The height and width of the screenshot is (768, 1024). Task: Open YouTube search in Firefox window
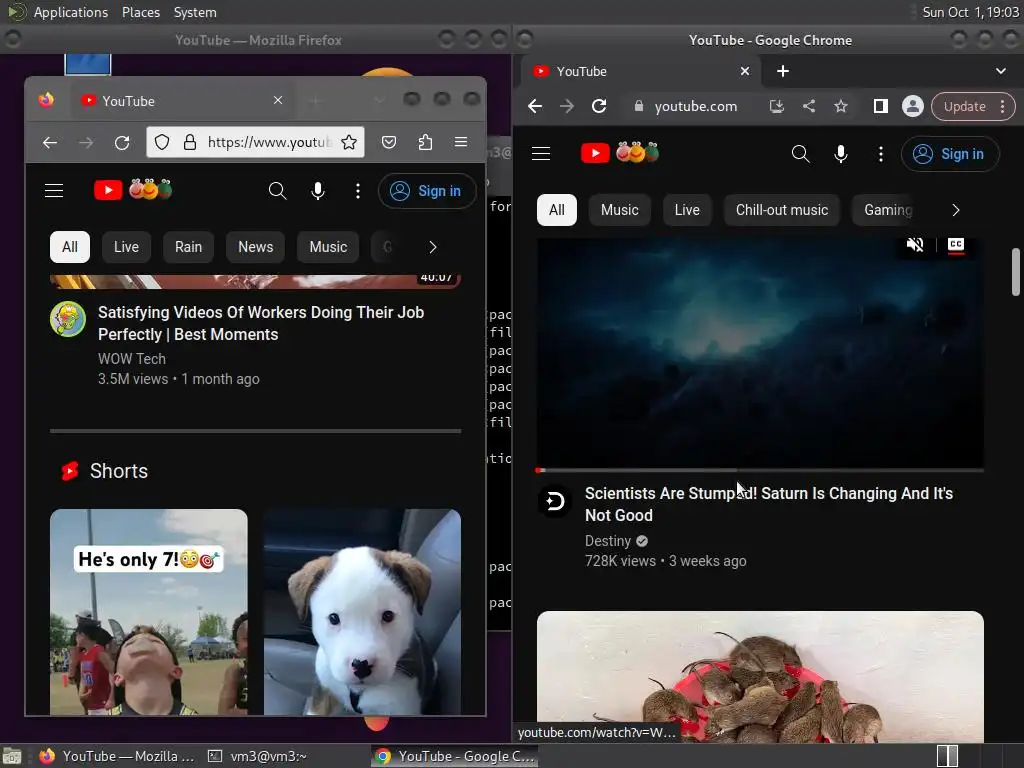(278, 191)
